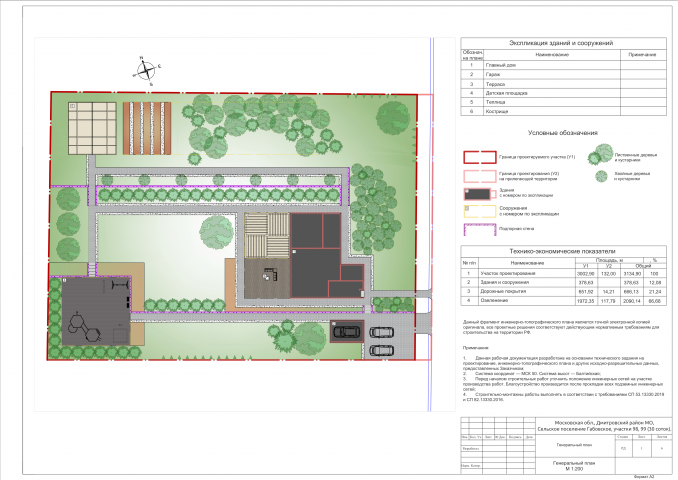Click the north compass rose symbol
The width and height of the screenshot is (678, 480).
(147, 71)
